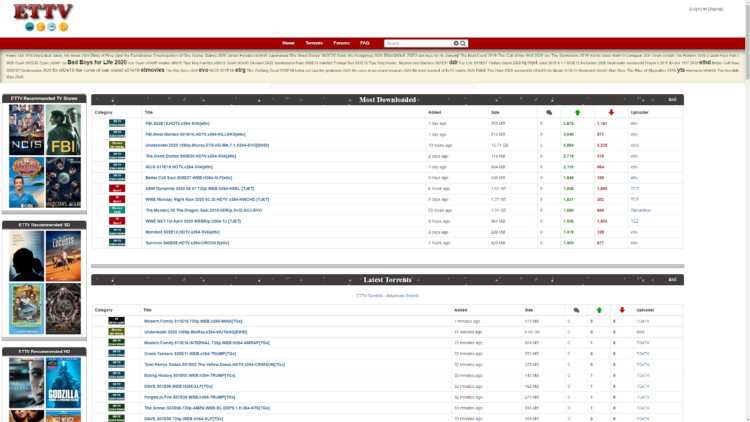Screen dimensions: 750x422
Task: Open The Locusts poster thumbnail
Action: point(64,256)
